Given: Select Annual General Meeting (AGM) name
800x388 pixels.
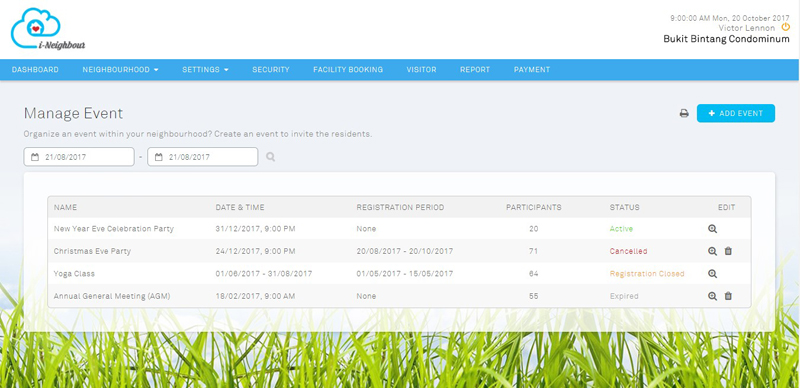Looking at the screenshot, I should tap(112, 296).
